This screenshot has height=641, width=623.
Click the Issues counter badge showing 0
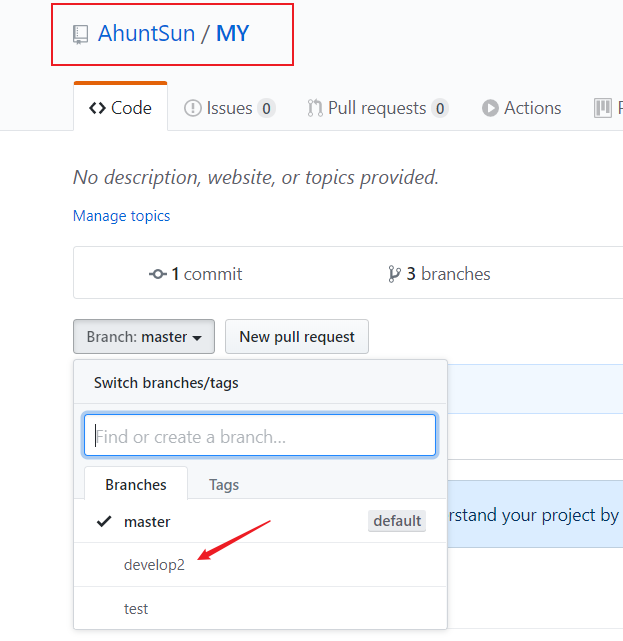[266, 109]
